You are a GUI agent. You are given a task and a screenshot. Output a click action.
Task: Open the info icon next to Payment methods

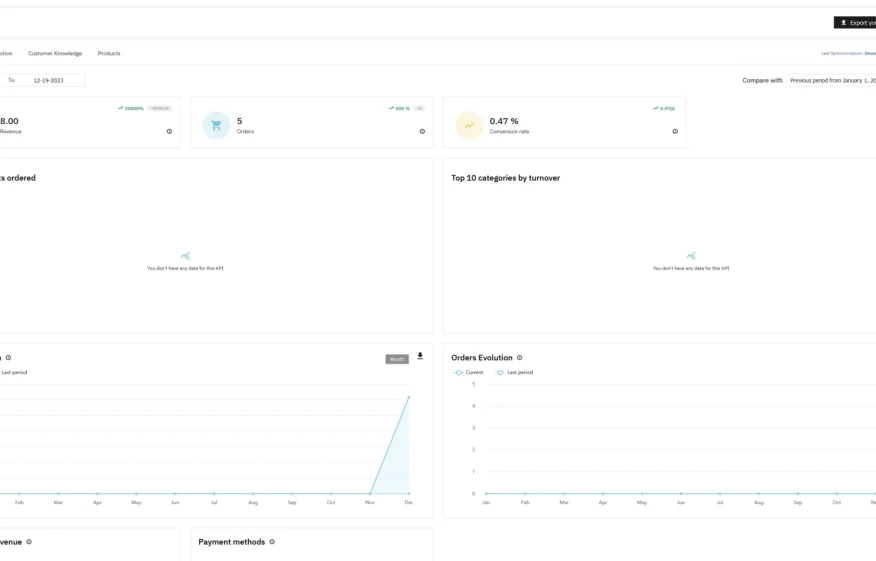(272, 542)
